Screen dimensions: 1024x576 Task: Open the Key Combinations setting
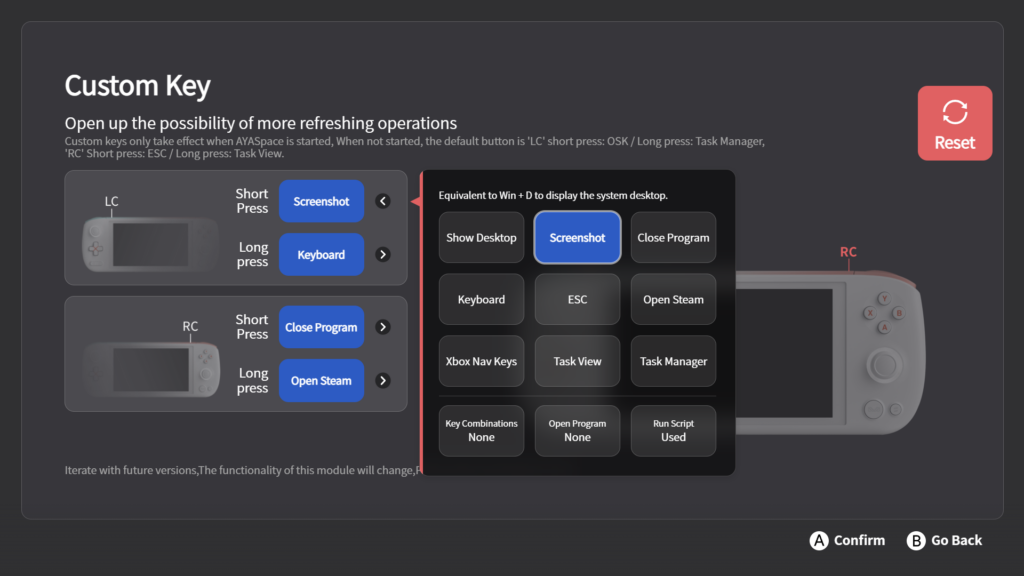coord(481,431)
